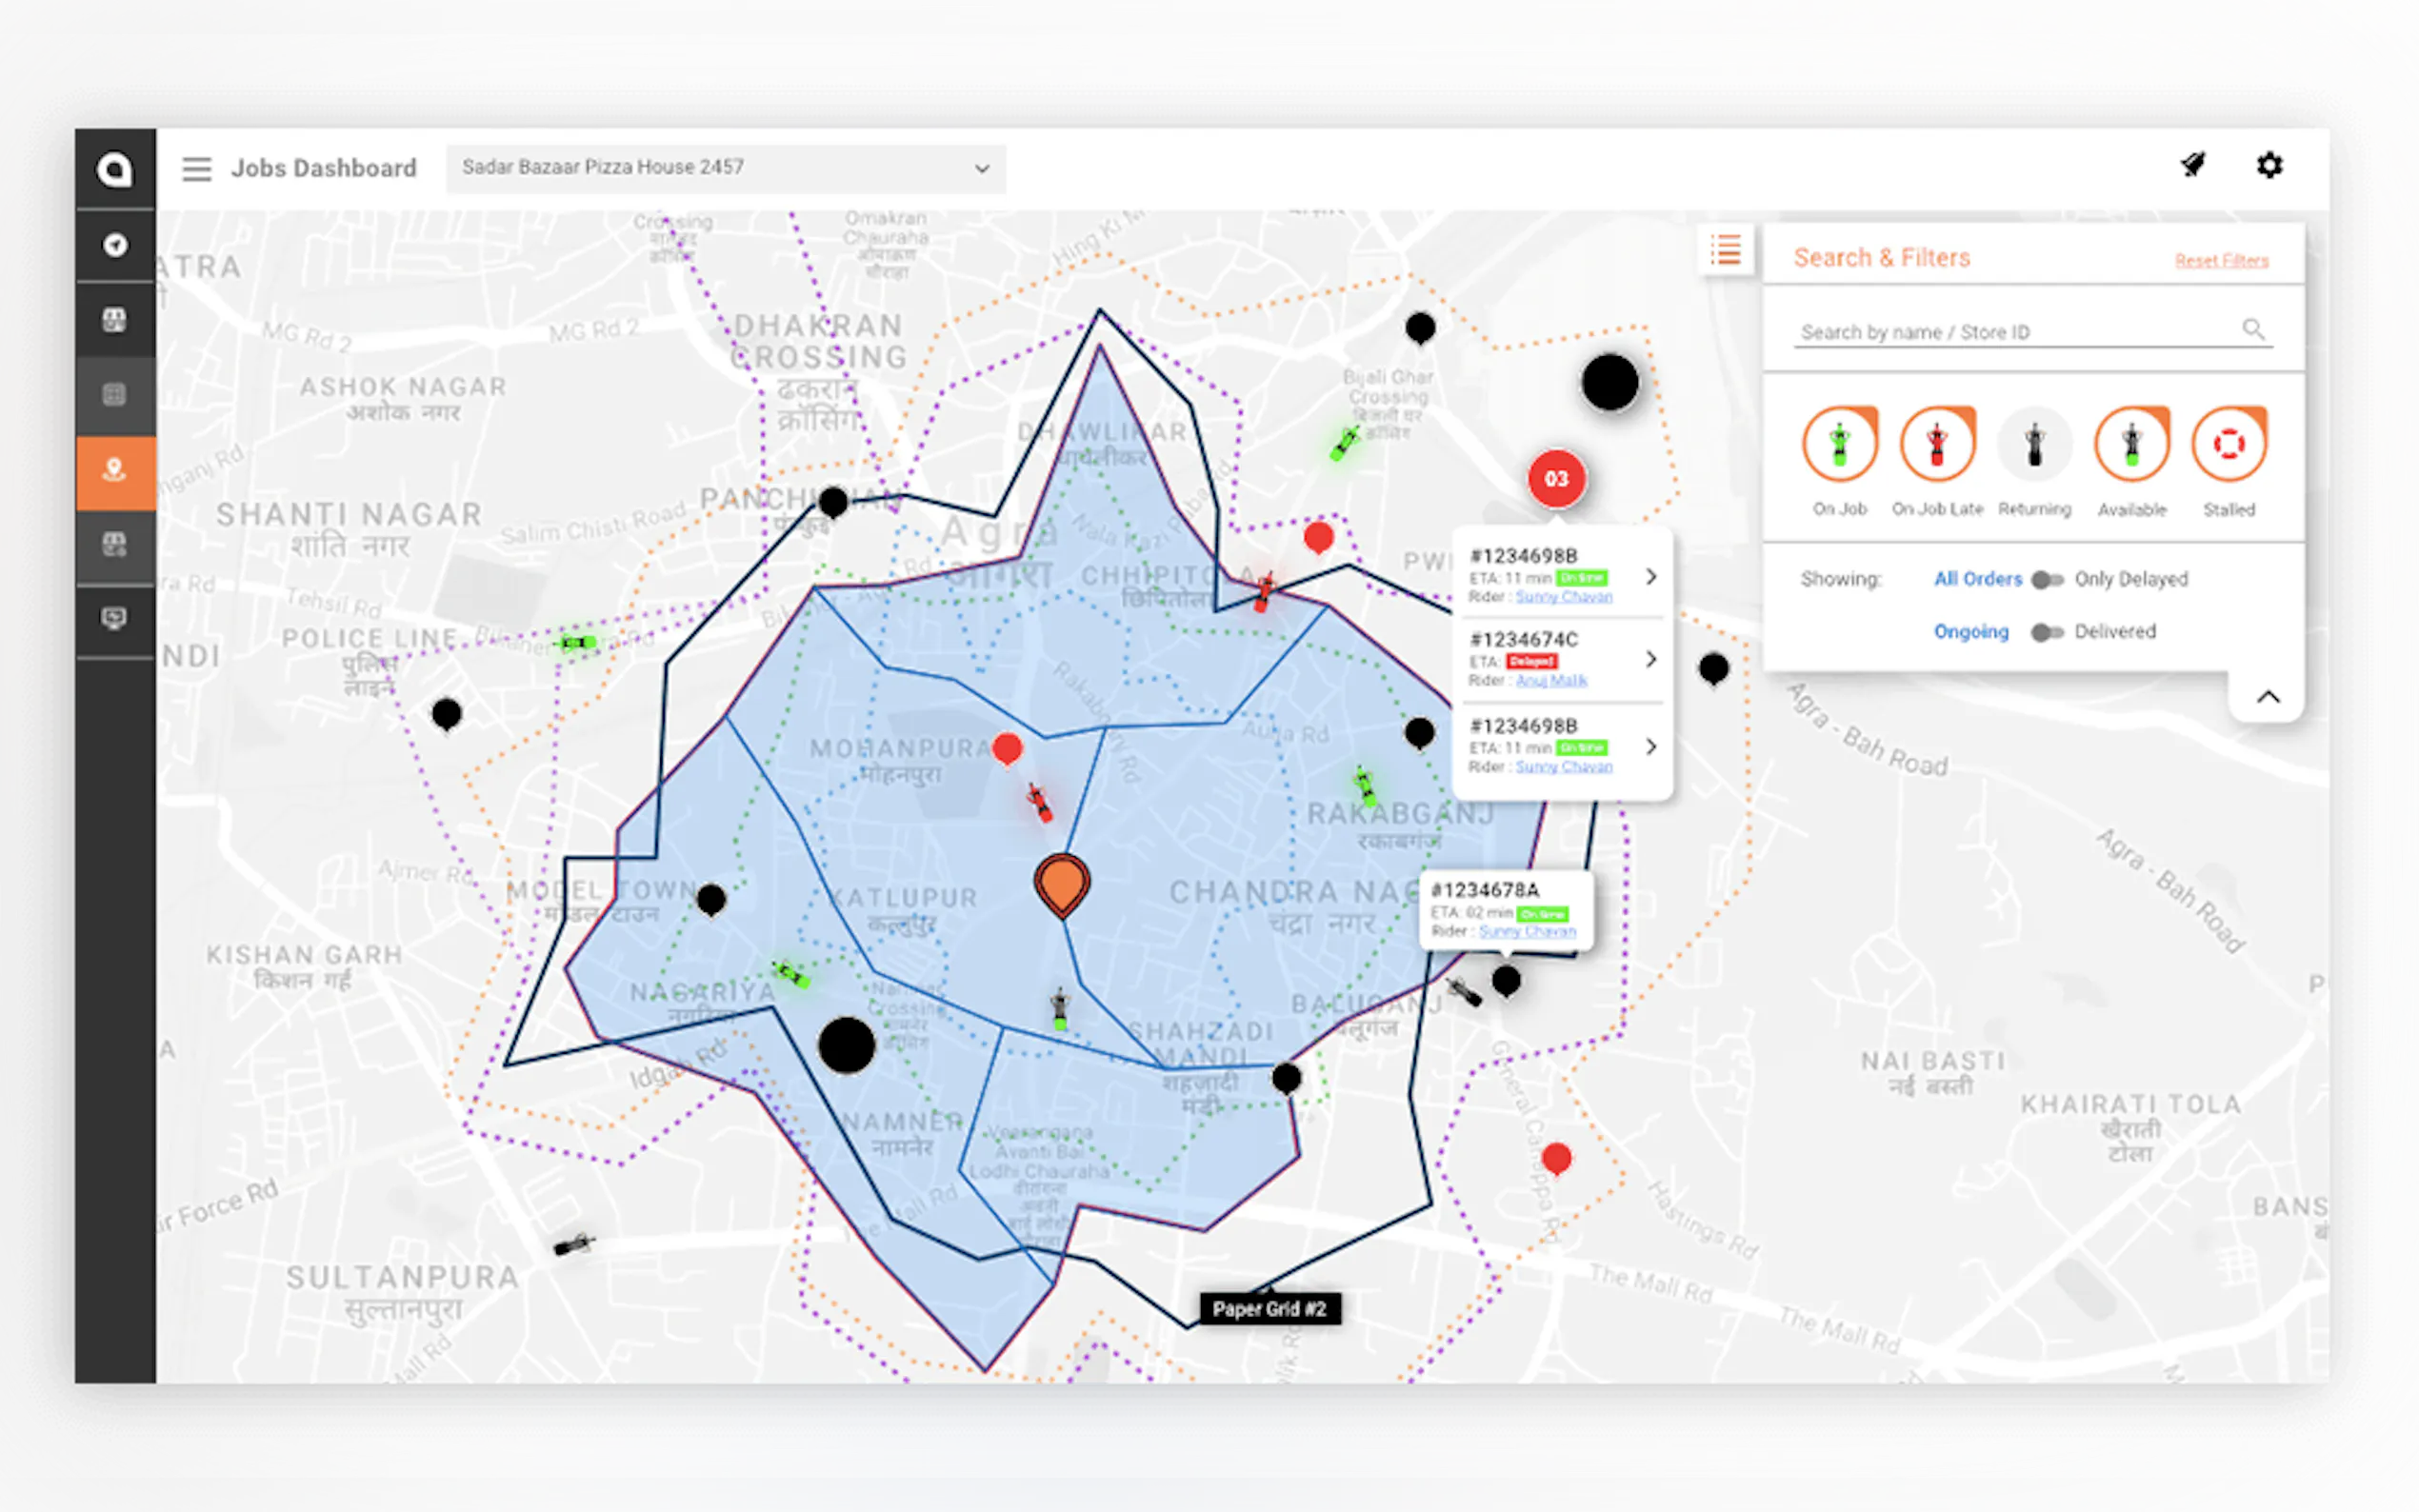Toggle Ongoing / Delivered switch

coord(2047,632)
